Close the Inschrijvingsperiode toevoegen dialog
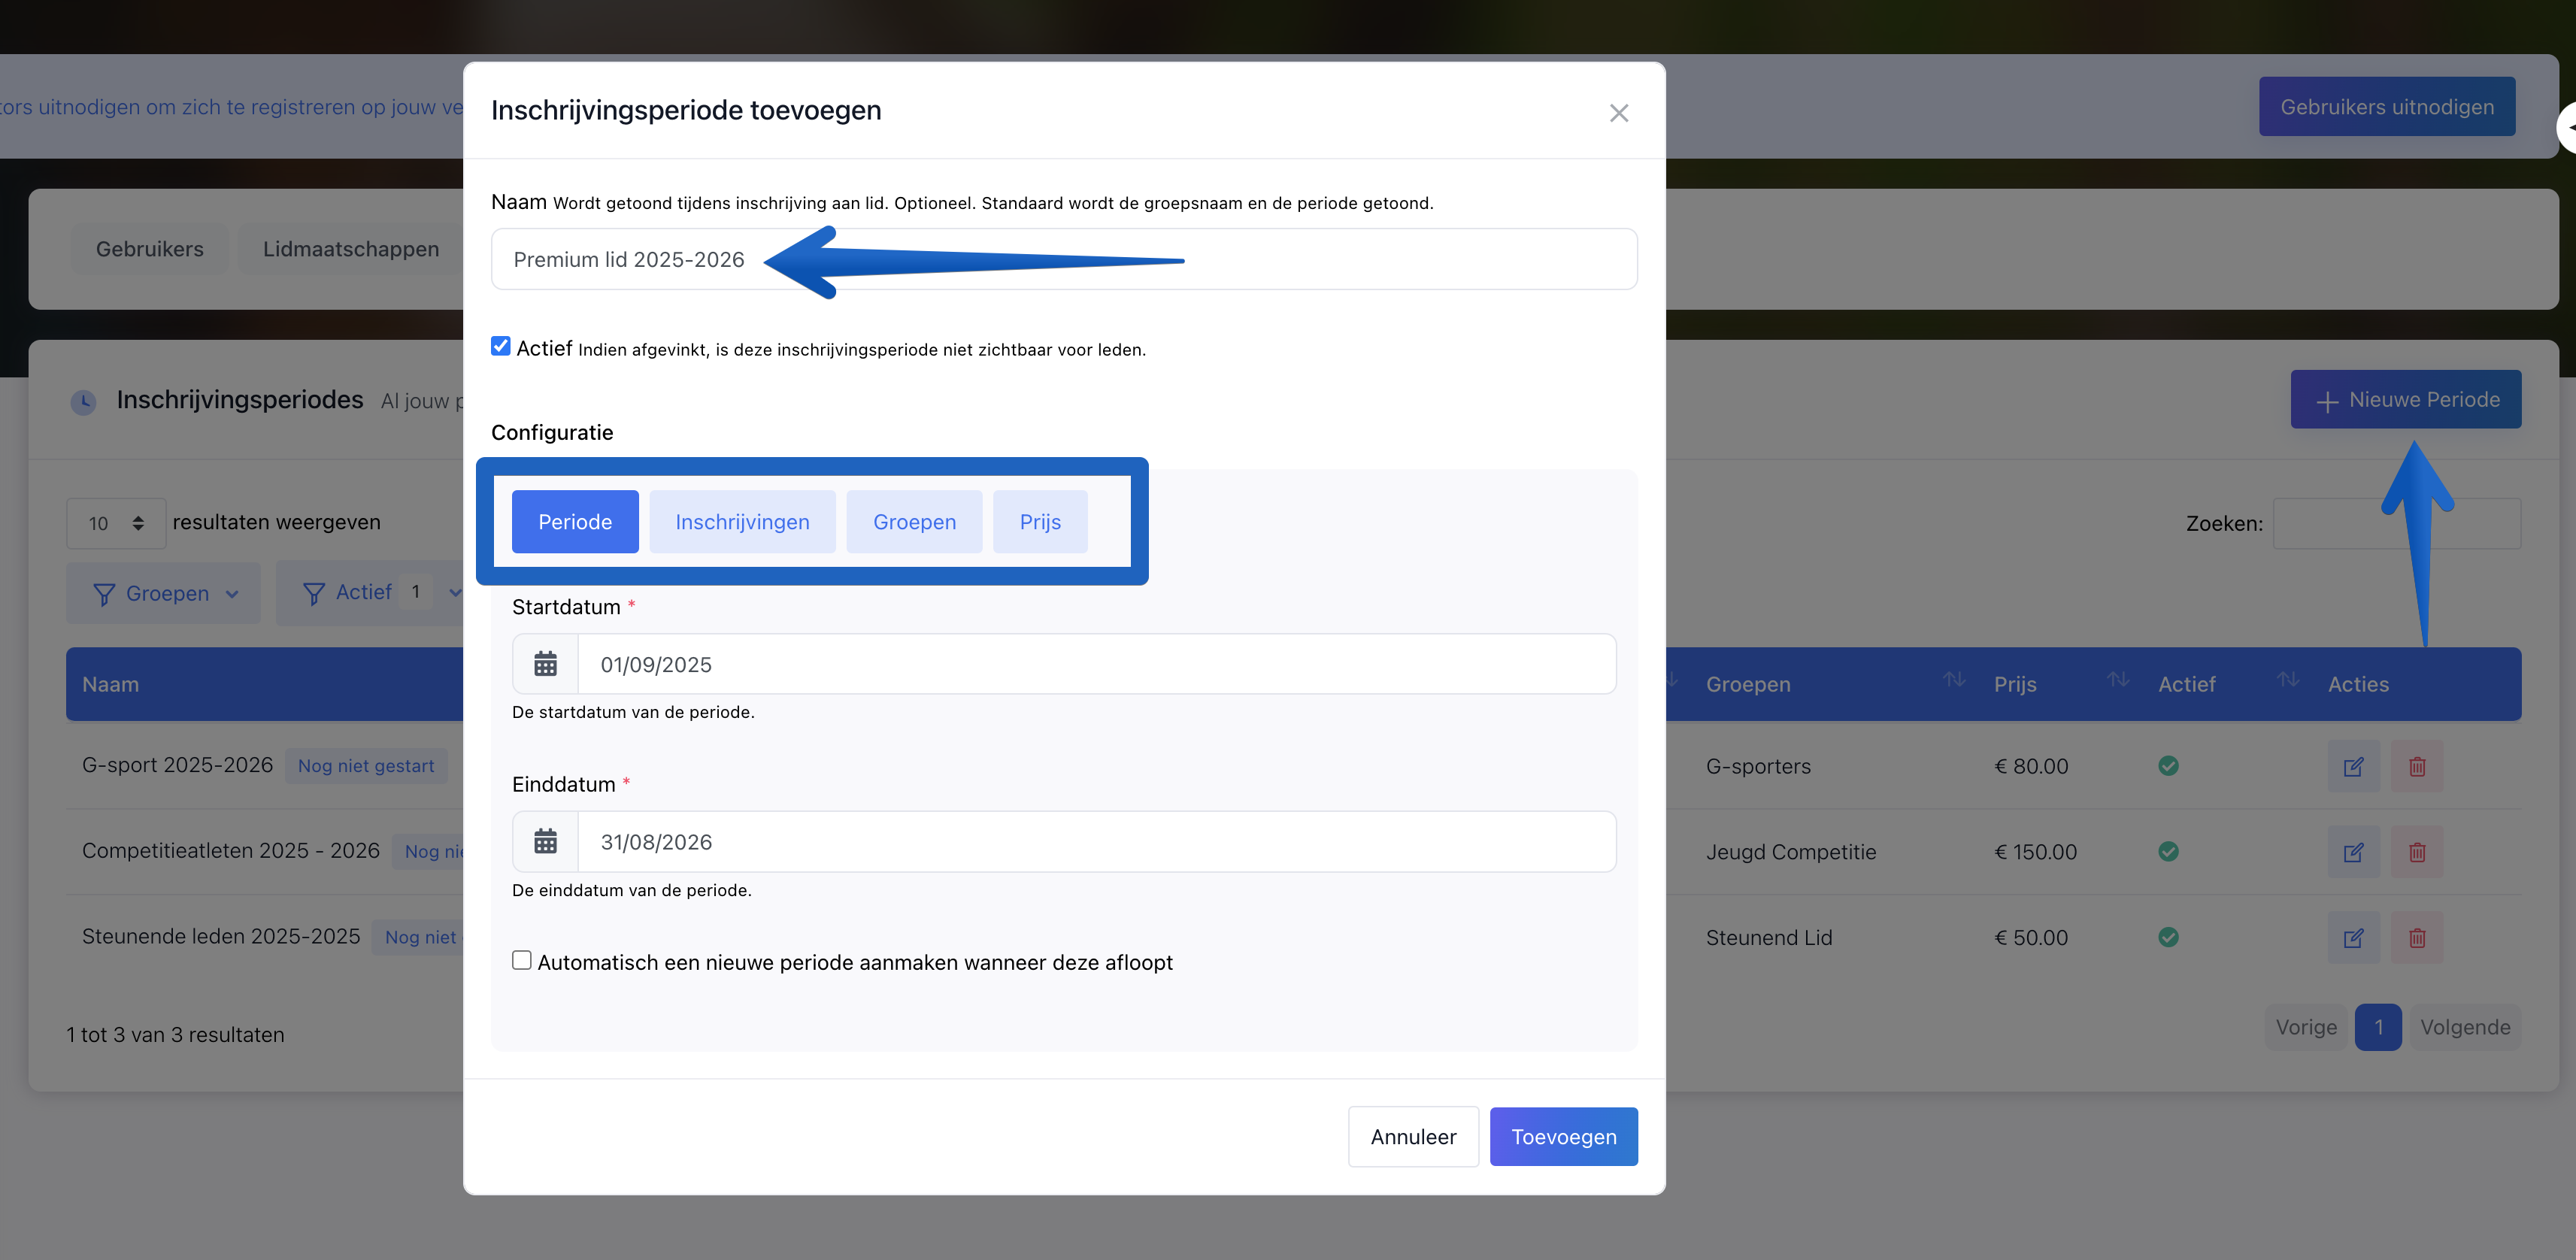 coord(1618,113)
